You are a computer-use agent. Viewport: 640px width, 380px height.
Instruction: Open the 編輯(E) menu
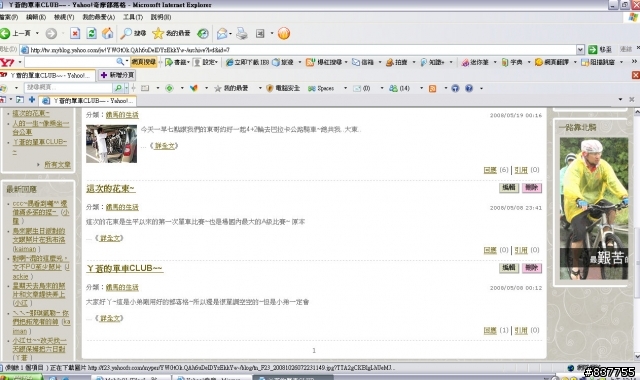36,17
